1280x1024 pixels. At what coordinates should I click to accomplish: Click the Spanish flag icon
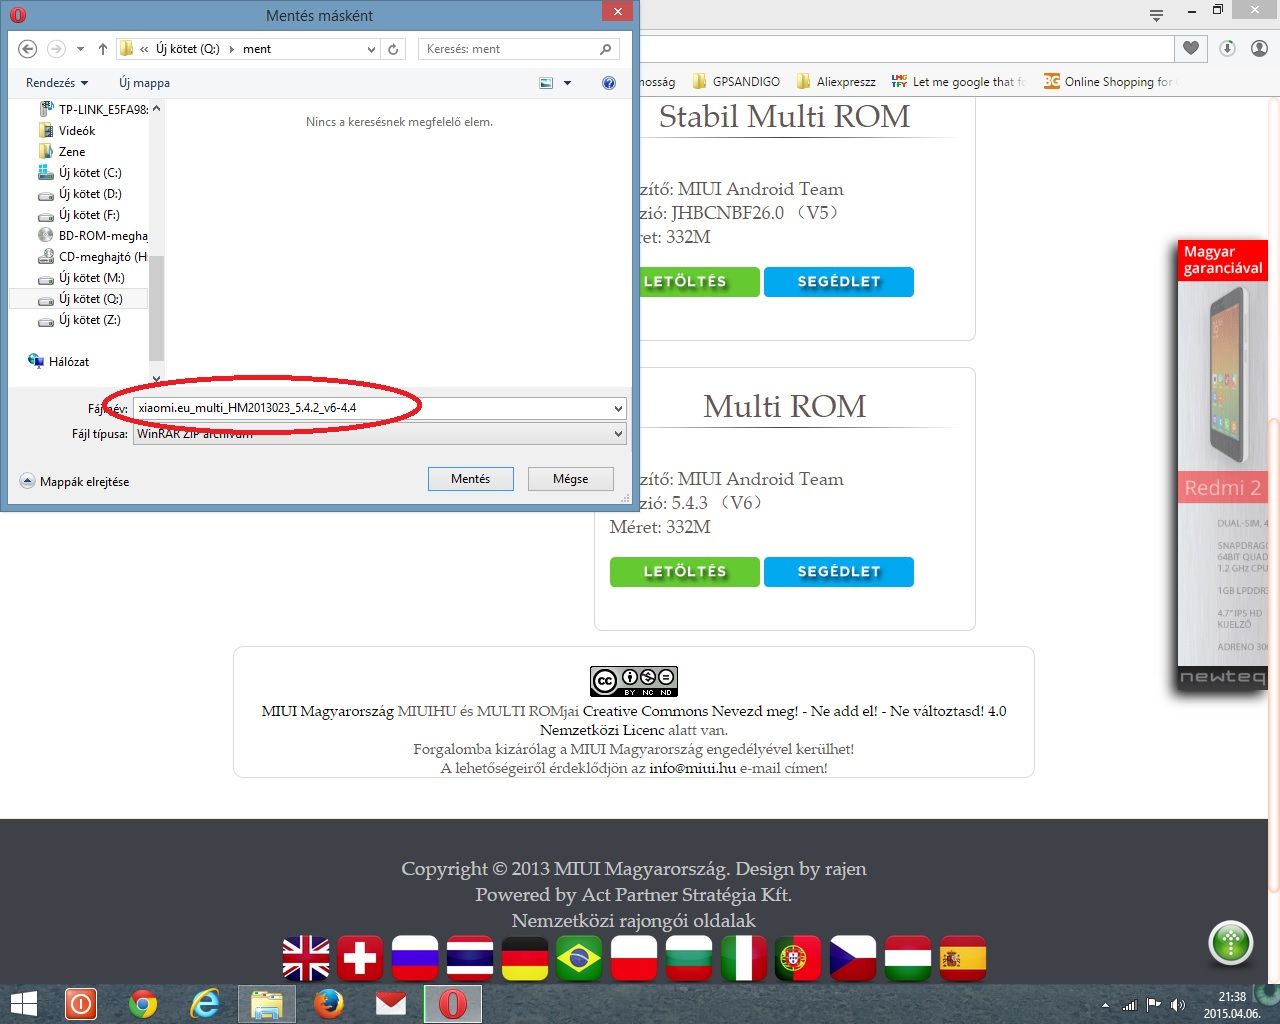pos(962,958)
